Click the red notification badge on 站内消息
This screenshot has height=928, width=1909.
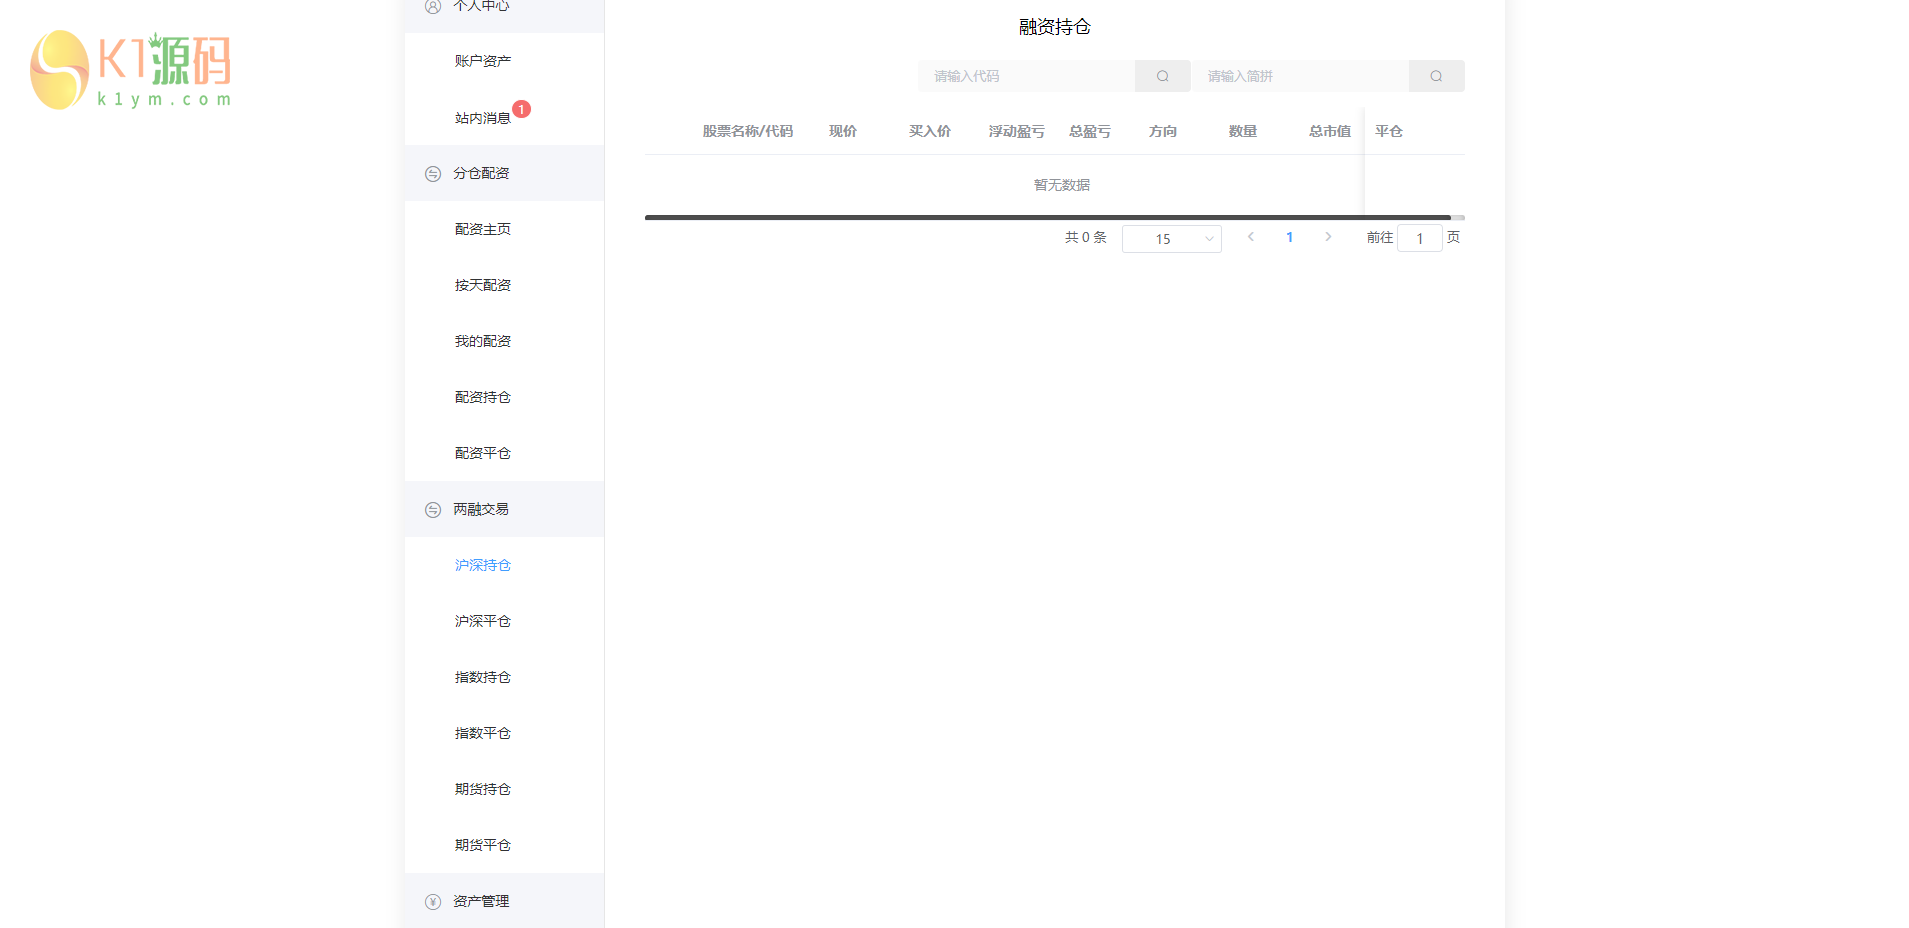coord(521,109)
